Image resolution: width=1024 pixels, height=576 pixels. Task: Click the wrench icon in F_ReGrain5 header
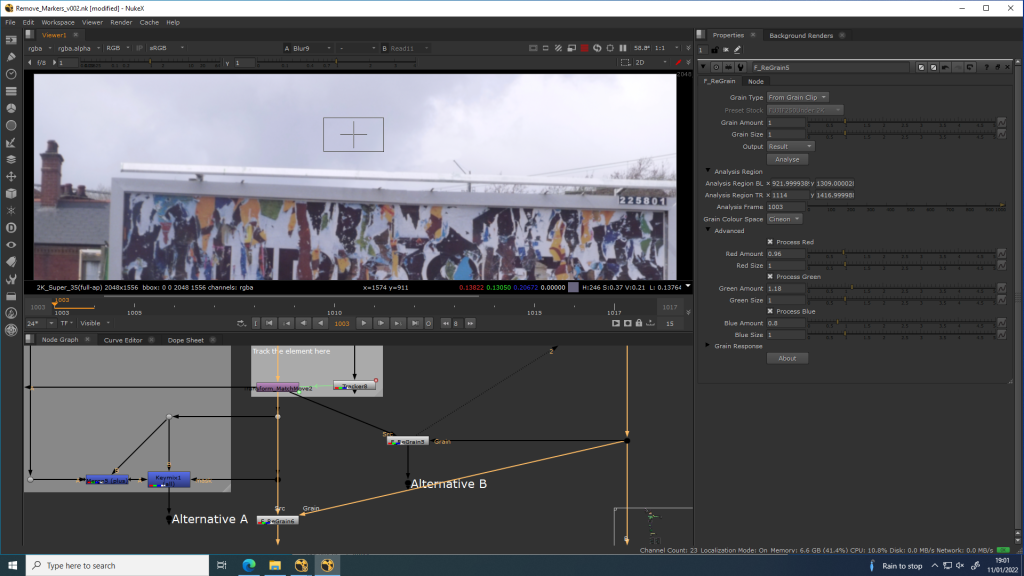pyautogui.click(x=741, y=67)
